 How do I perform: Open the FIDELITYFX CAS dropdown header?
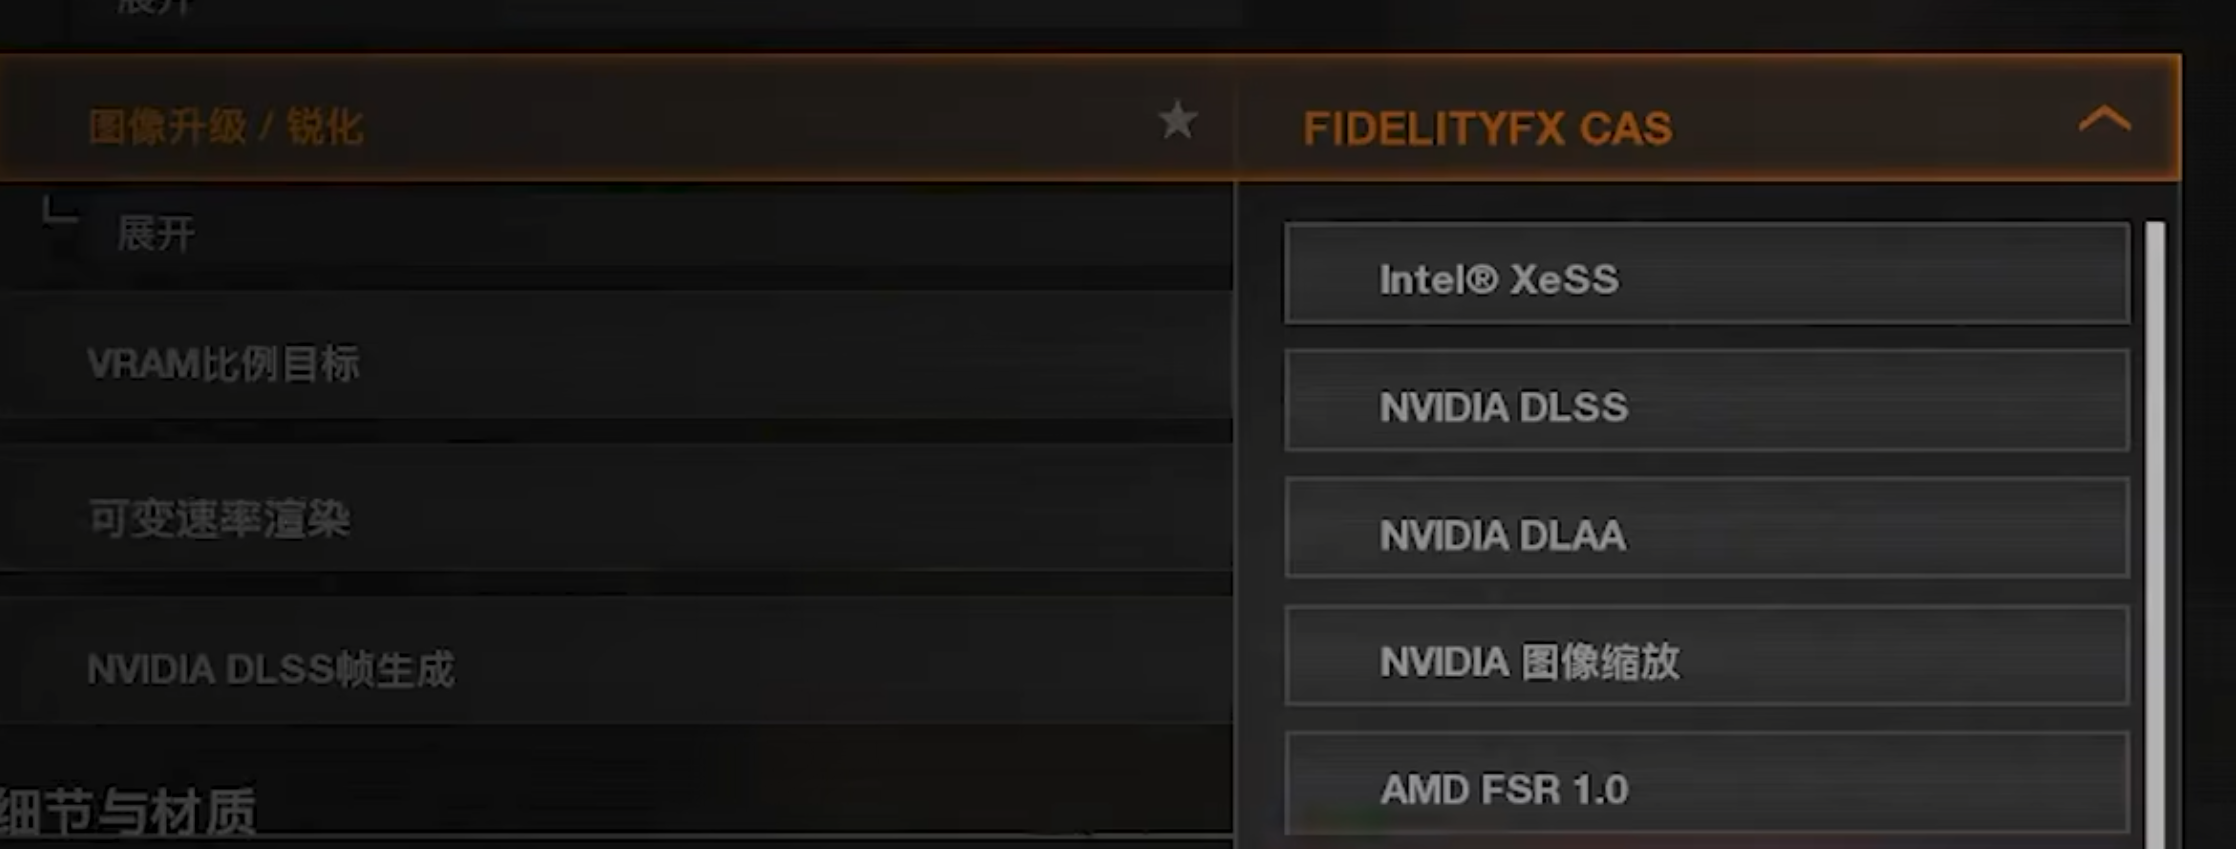1486,128
